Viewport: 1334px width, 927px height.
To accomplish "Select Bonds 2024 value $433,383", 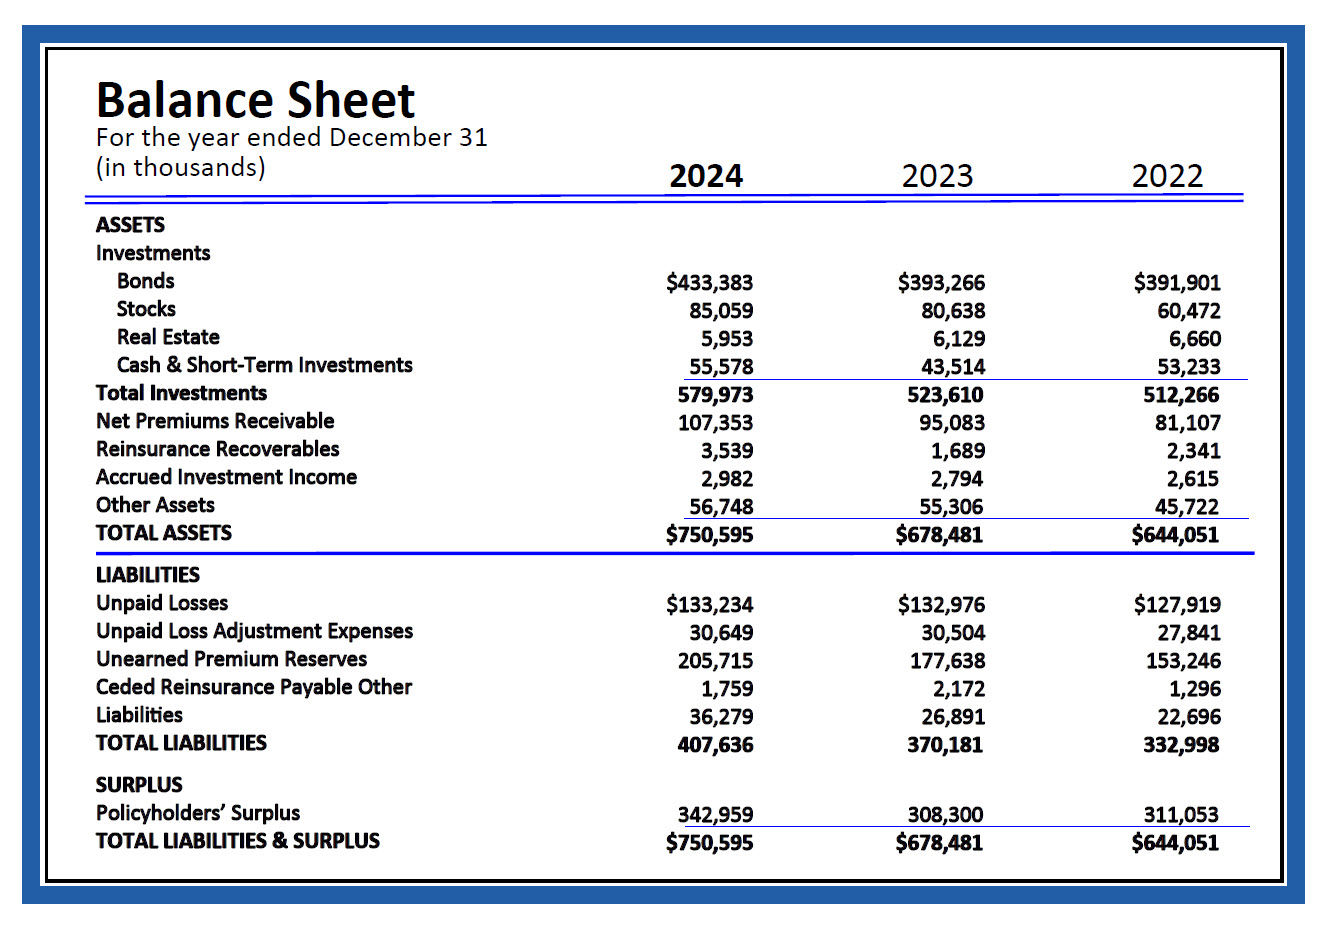I will click(x=709, y=283).
